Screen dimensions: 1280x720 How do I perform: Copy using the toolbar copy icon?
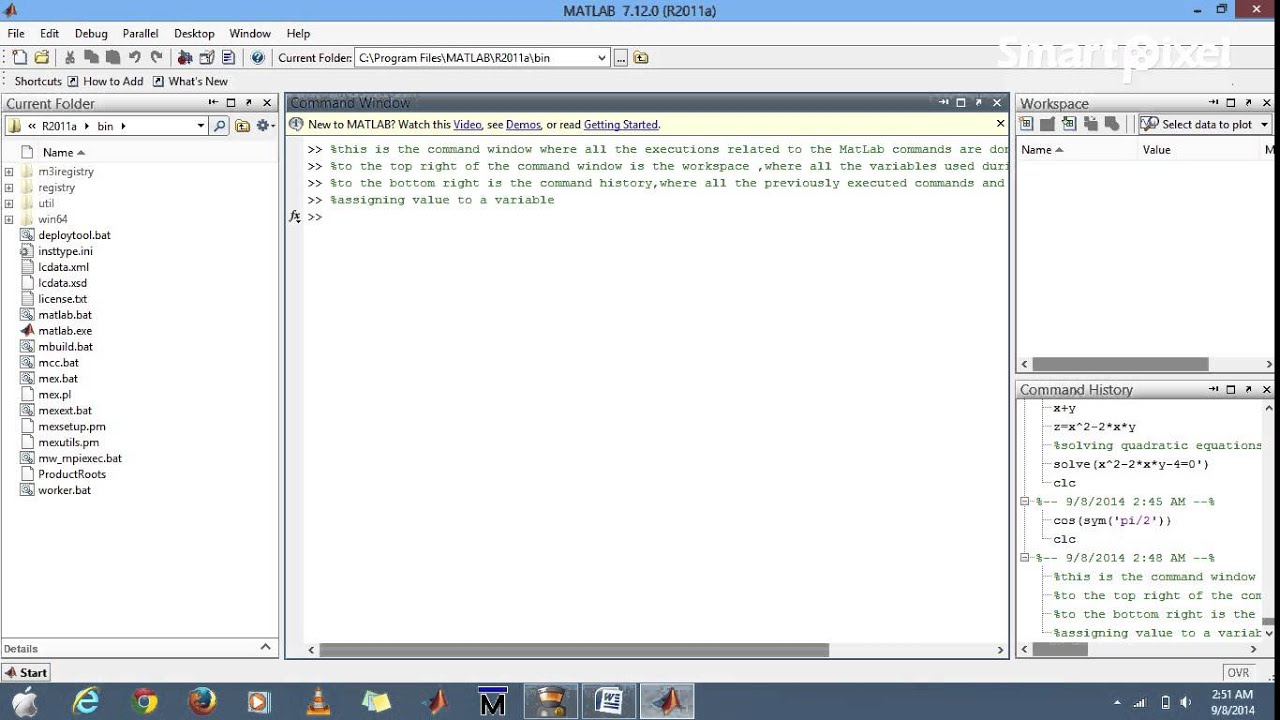[91, 58]
